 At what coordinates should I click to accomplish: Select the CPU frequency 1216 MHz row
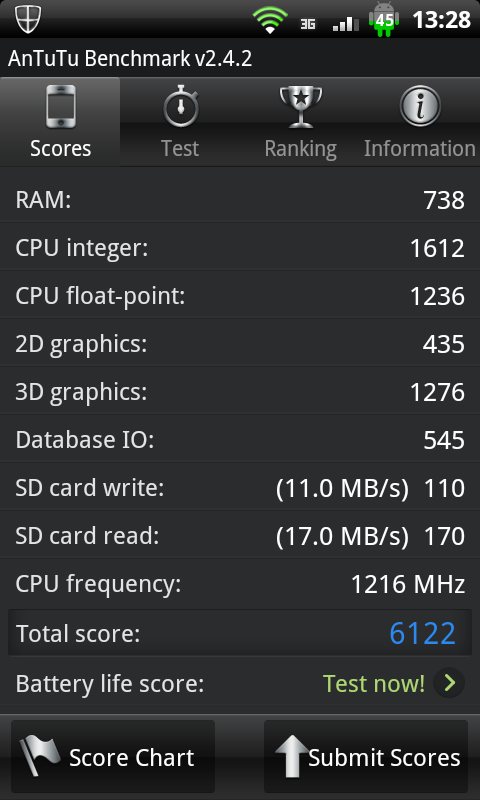240,584
